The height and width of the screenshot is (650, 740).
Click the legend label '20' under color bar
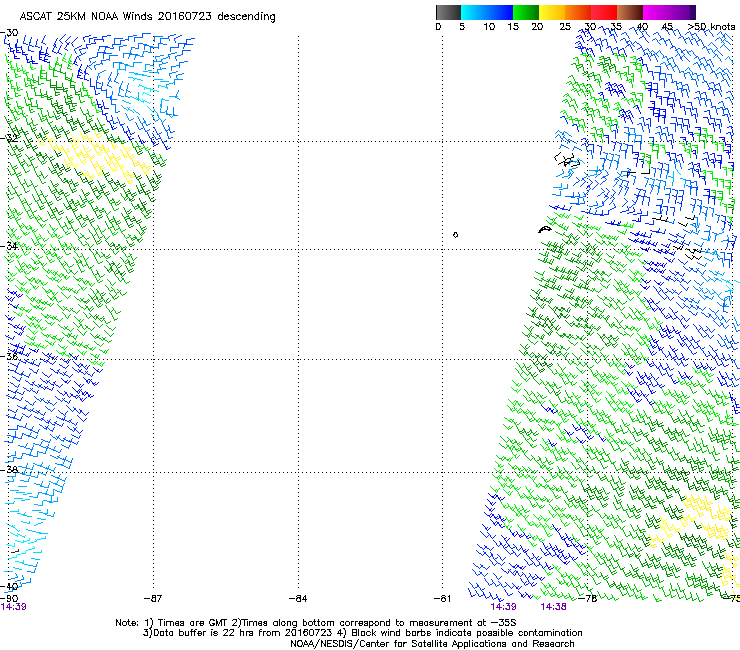coord(537,27)
